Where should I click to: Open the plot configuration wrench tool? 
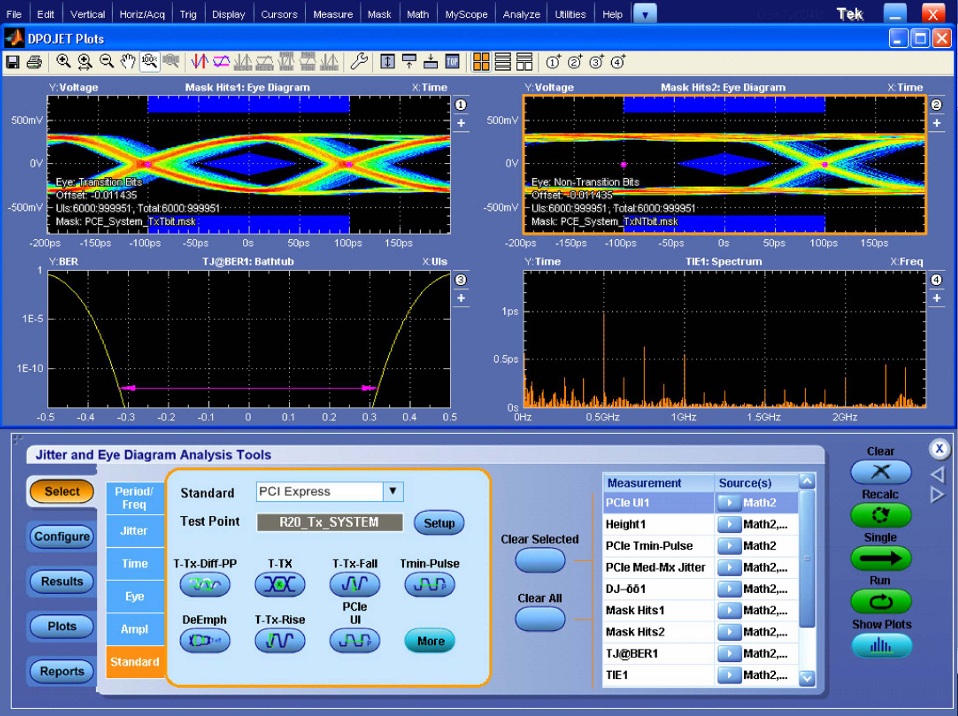click(x=360, y=61)
